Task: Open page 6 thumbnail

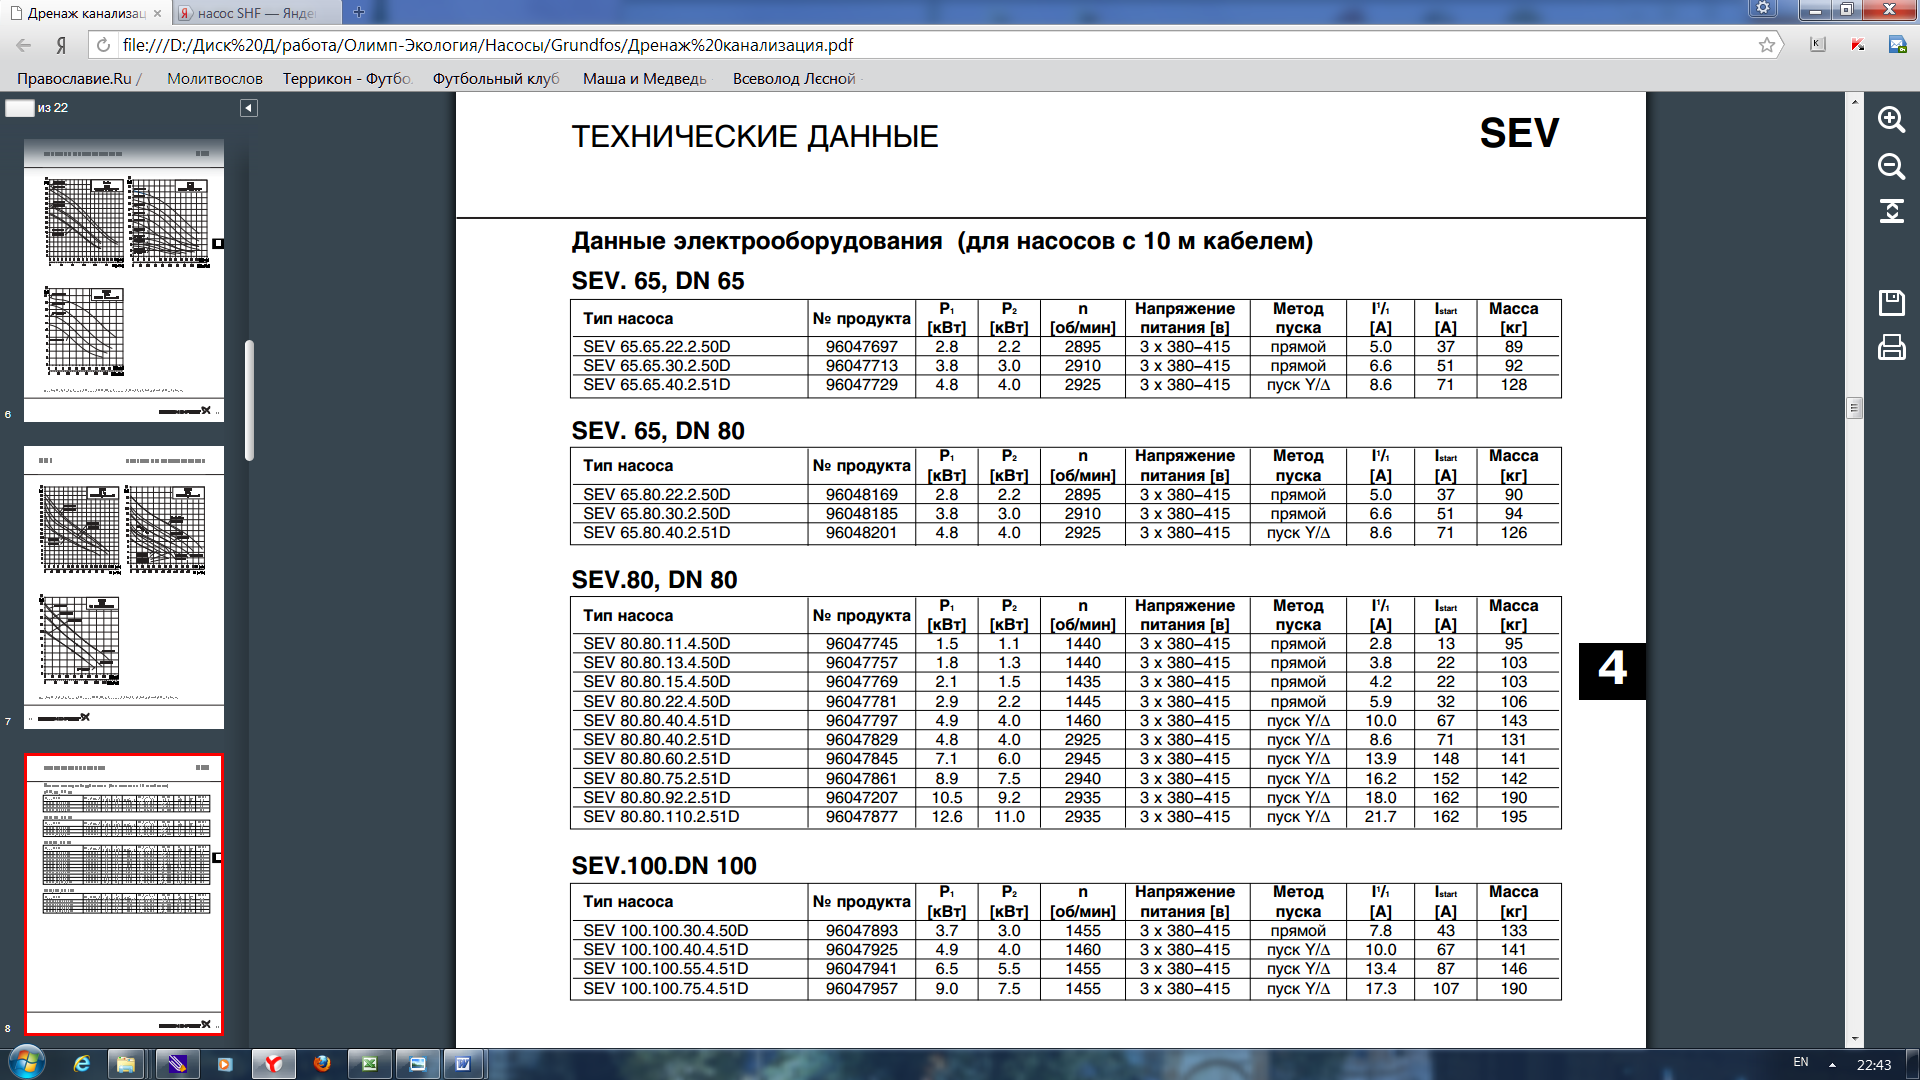Action: click(x=124, y=280)
